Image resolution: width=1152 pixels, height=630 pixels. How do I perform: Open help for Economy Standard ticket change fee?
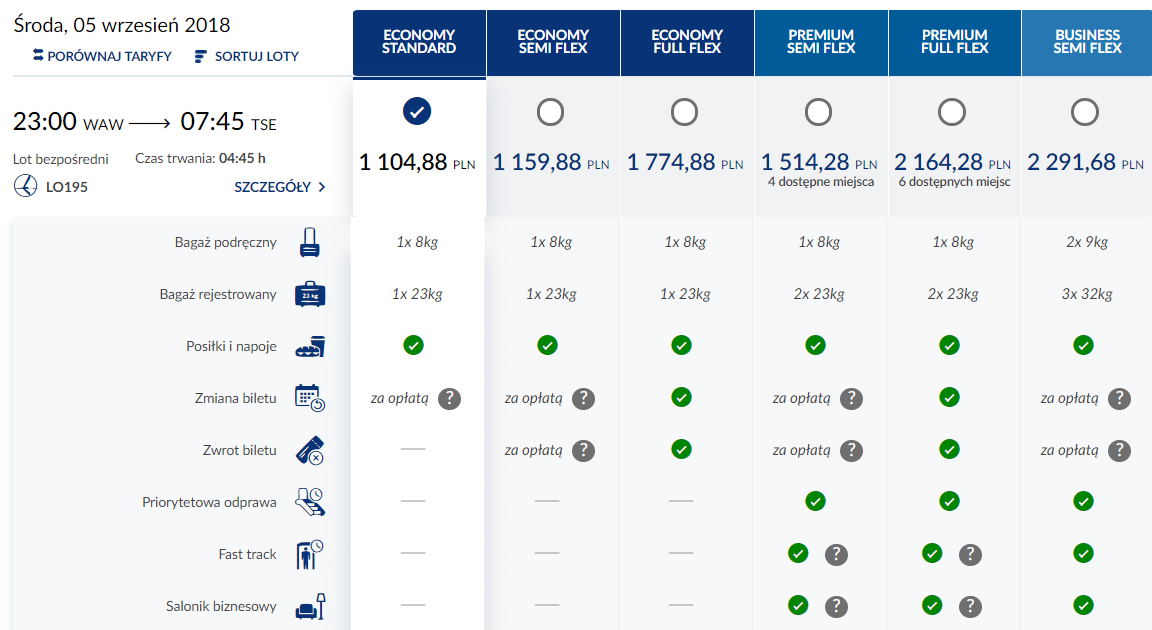point(450,398)
